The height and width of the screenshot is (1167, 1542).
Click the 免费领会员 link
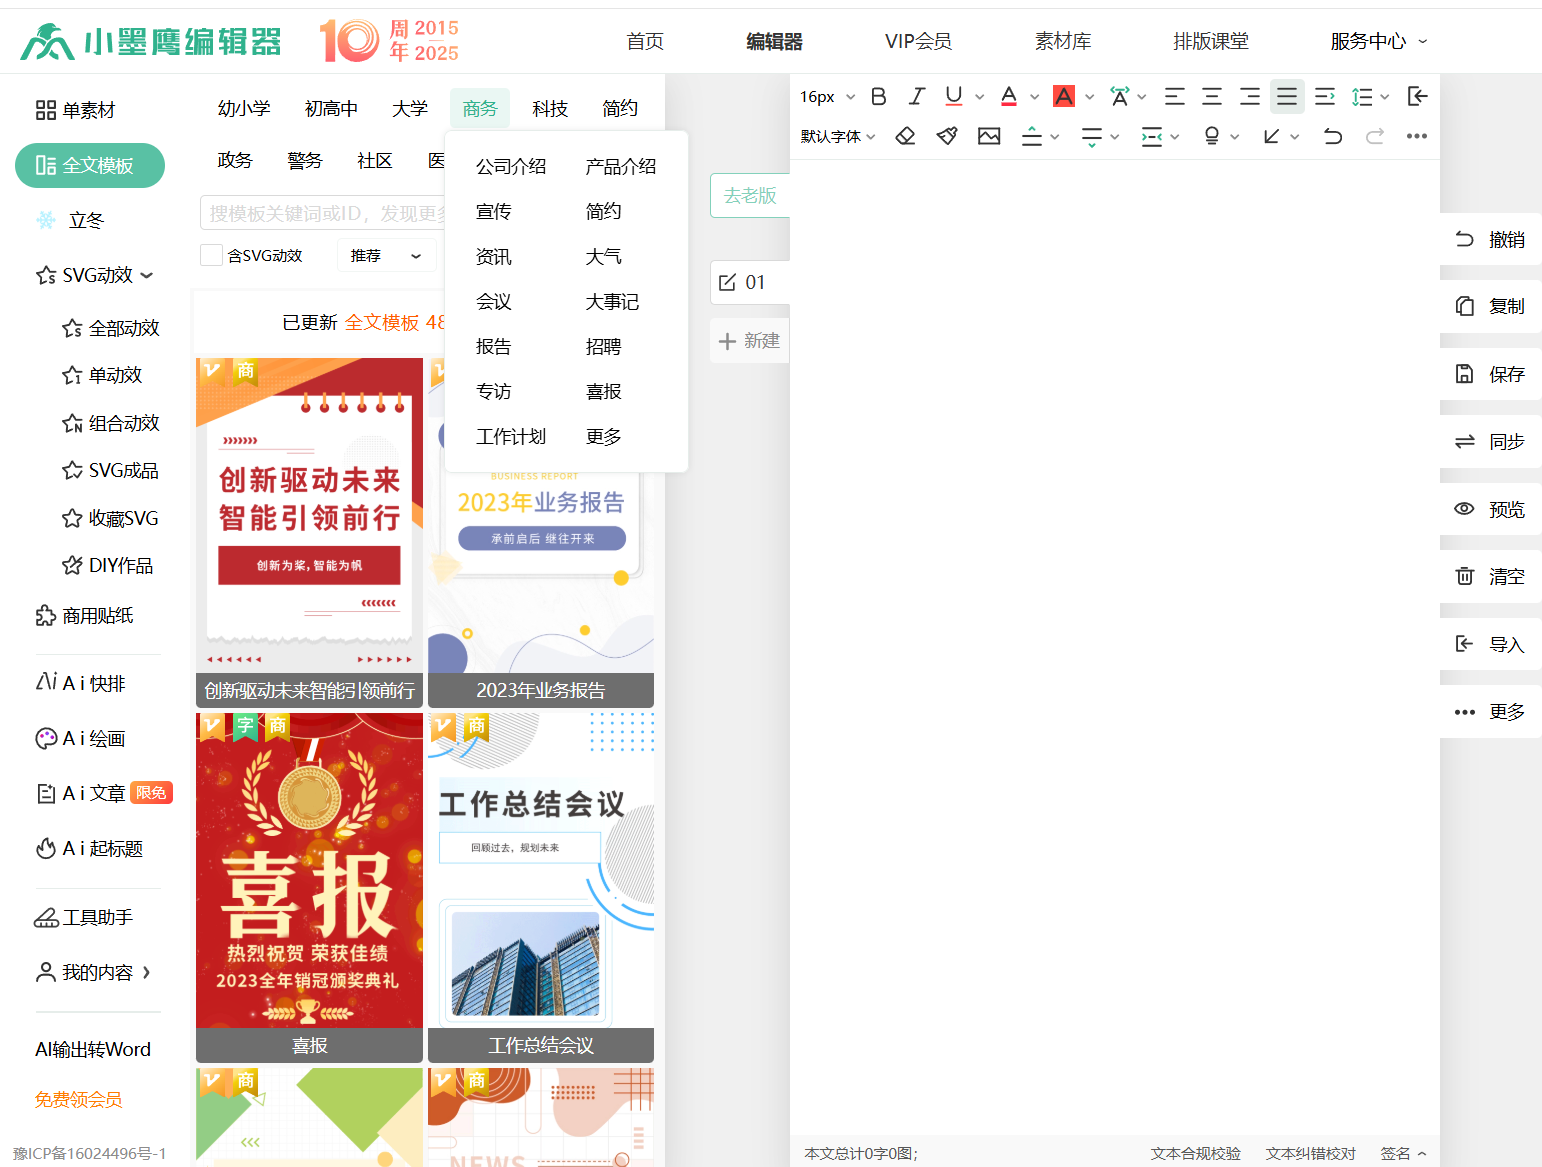coord(78,1100)
